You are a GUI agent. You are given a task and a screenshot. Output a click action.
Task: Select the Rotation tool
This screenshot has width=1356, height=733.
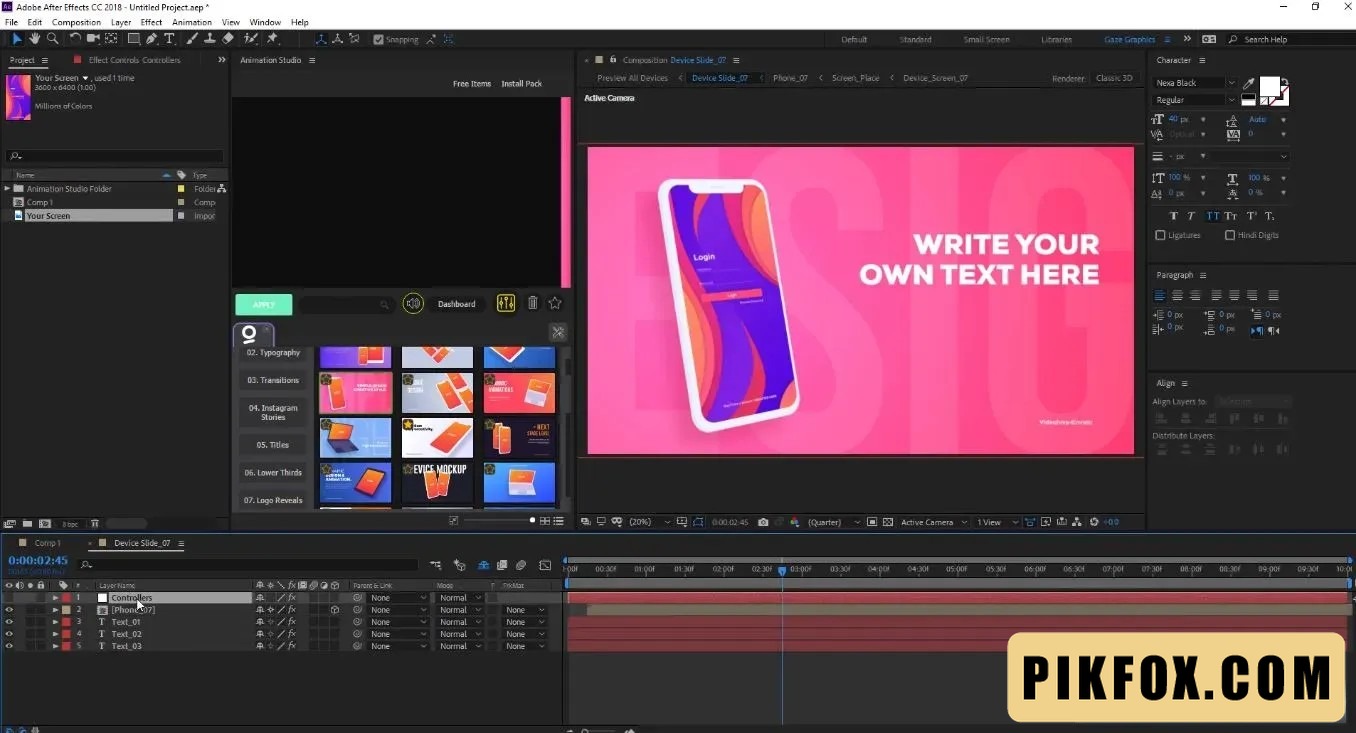coord(75,39)
